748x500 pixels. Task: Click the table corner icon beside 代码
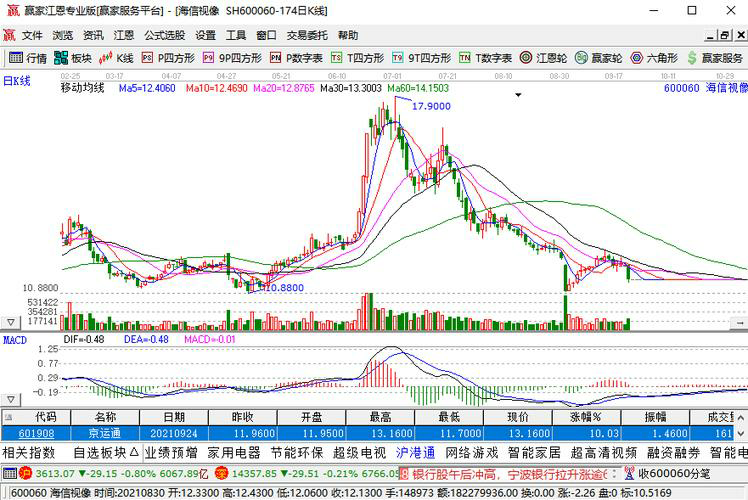(x=8, y=417)
